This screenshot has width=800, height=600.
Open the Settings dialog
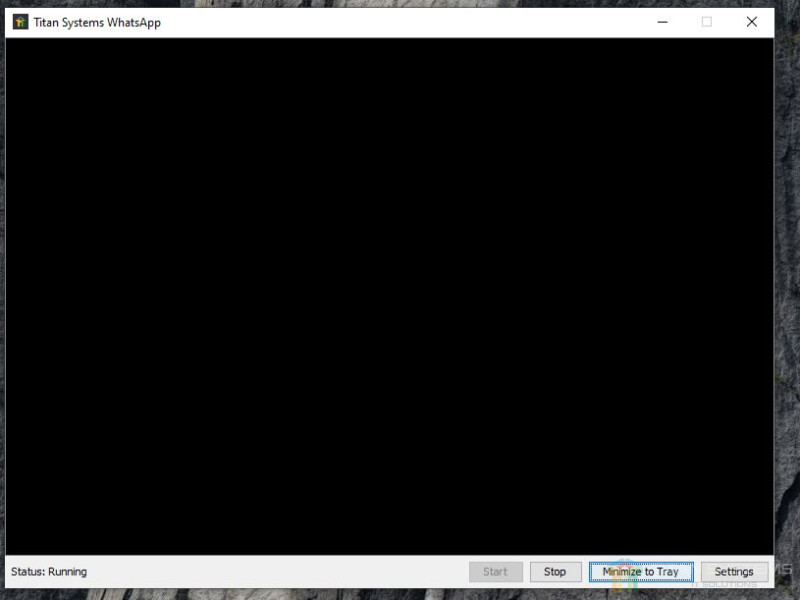click(734, 572)
